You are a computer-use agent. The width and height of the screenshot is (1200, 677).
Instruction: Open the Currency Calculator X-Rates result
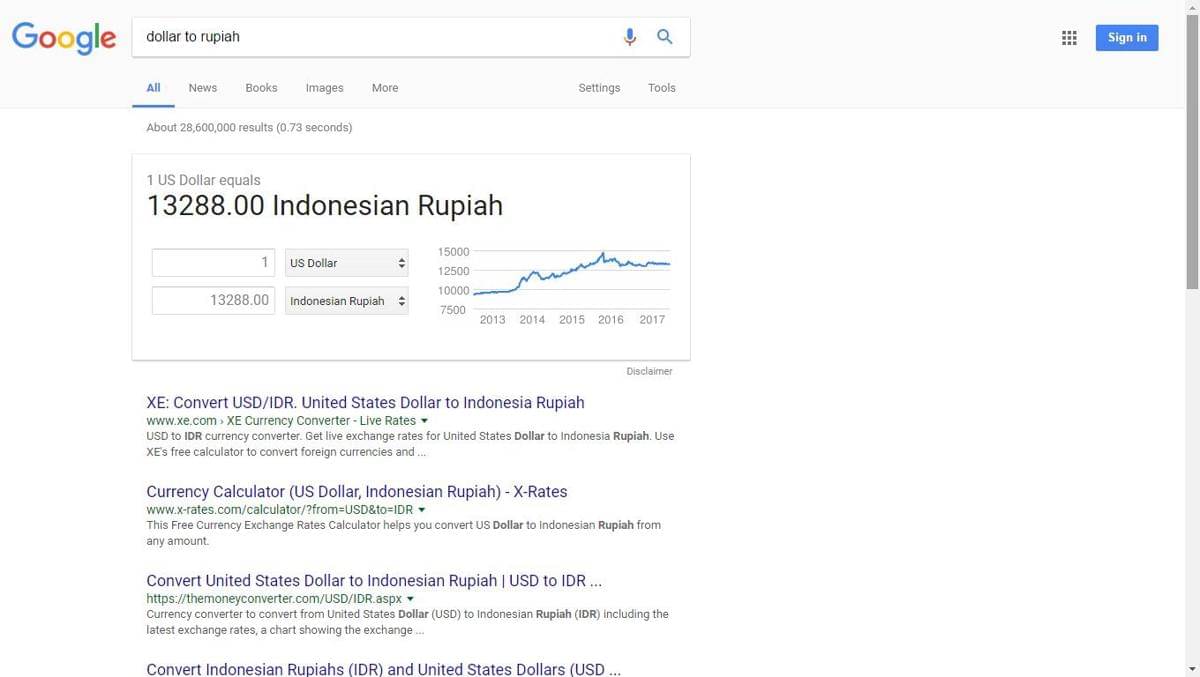pos(356,491)
